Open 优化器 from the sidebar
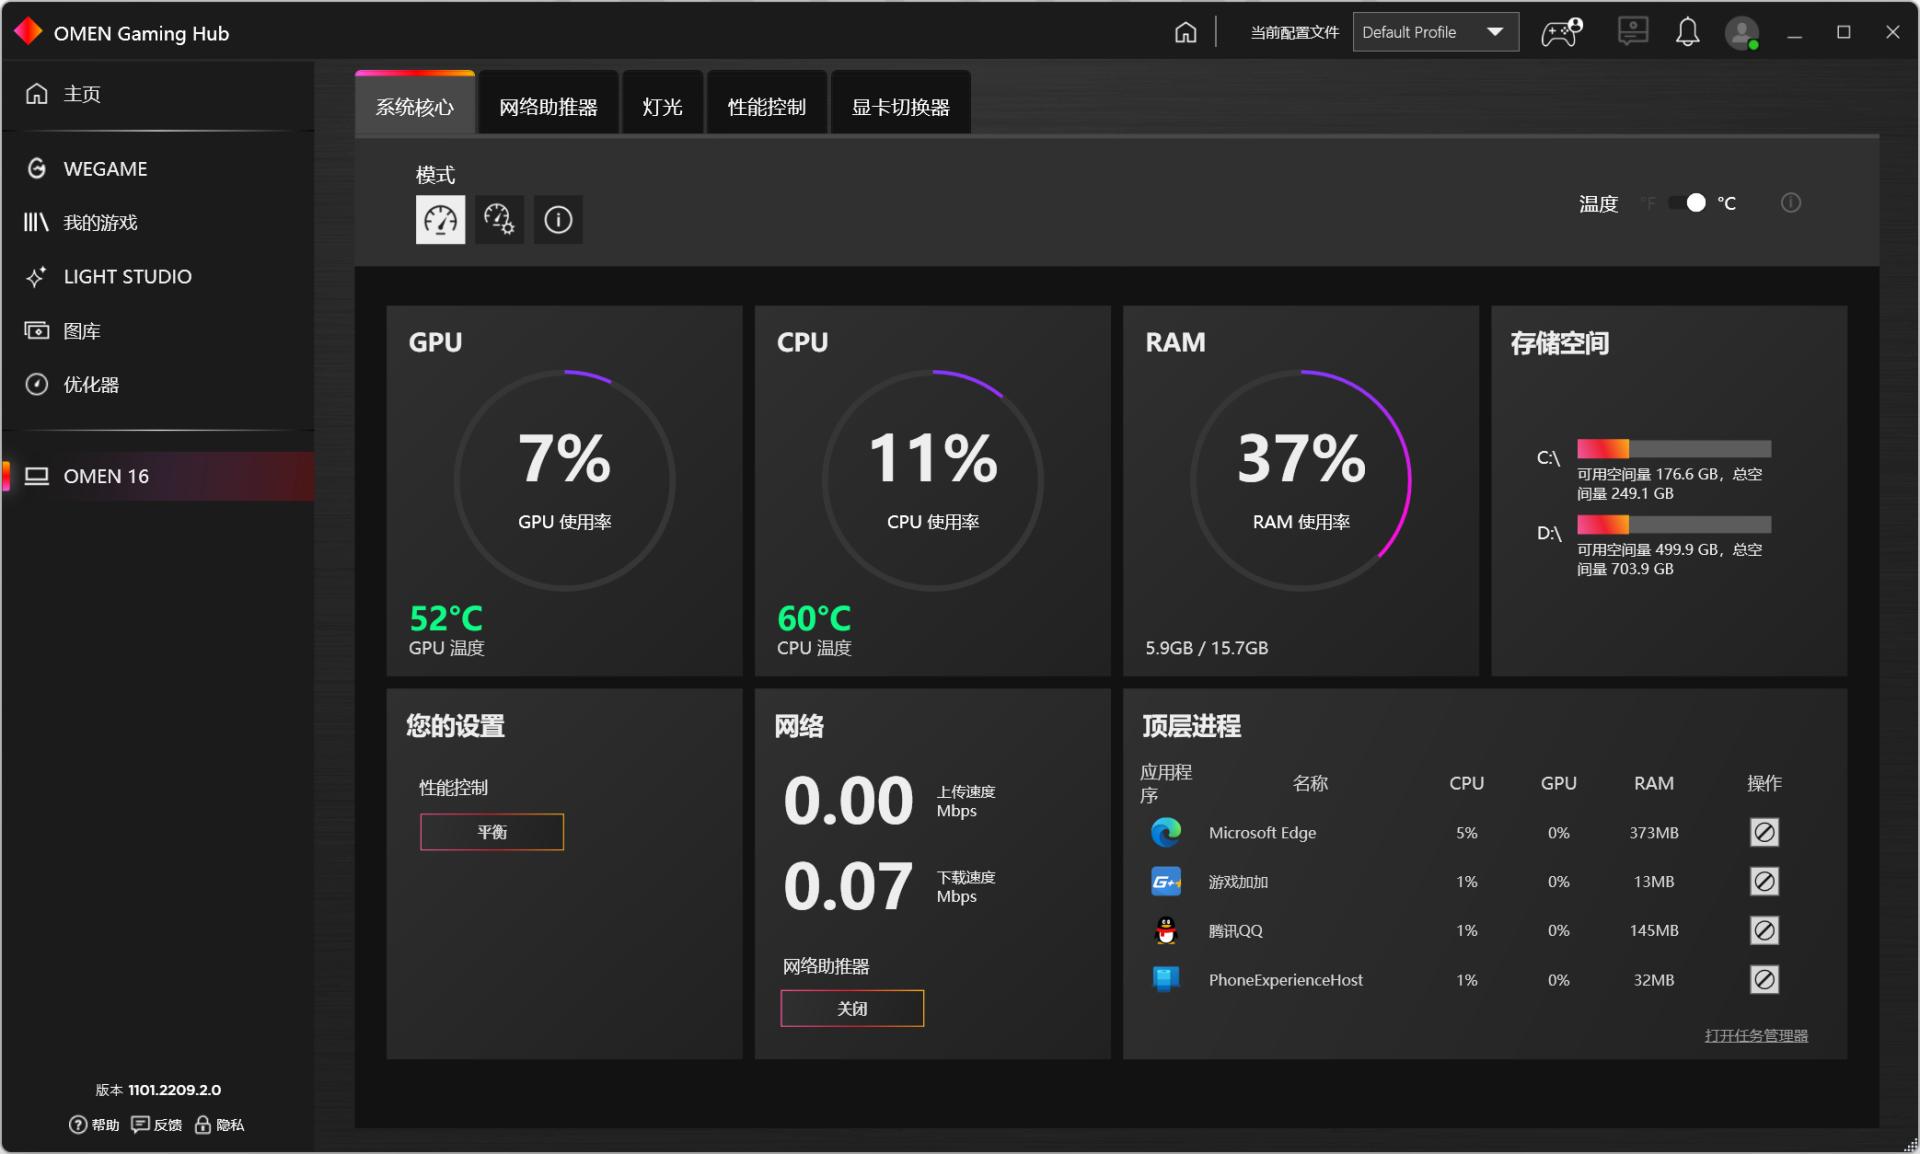 [x=91, y=385]
